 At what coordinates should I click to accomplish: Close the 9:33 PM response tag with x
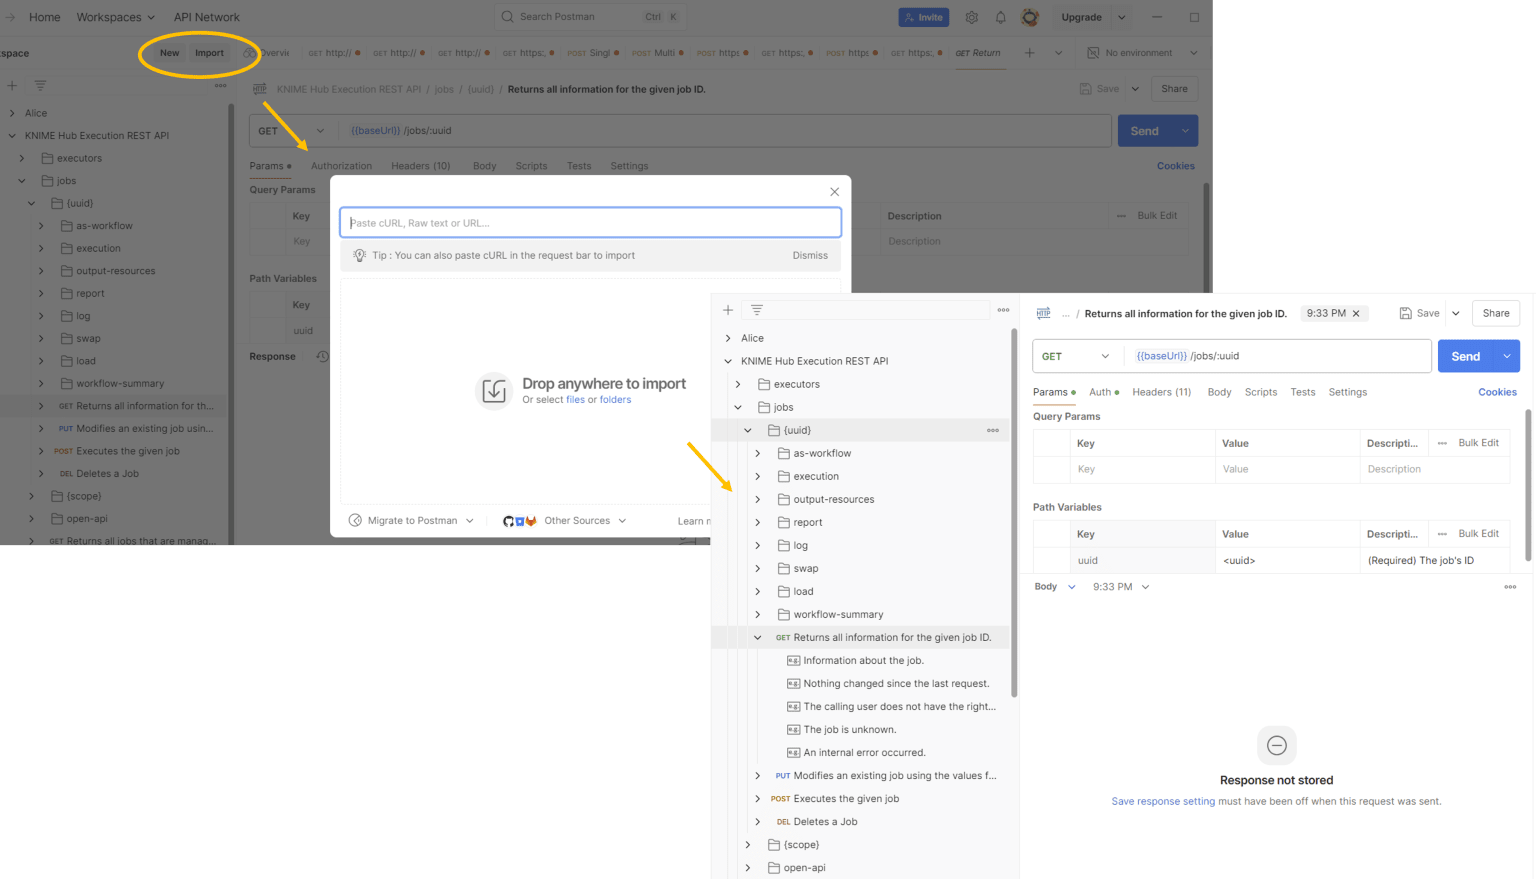click(1356, 314)
